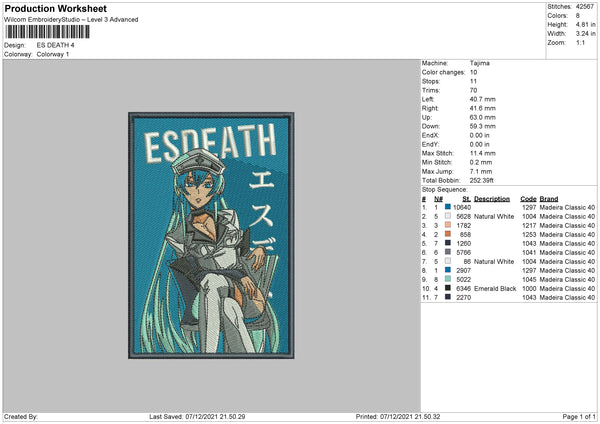The width and height of the screenshot is (600, 424).
Task: Select stitch count '2270' in row 11
Action: tap(463, 297)
